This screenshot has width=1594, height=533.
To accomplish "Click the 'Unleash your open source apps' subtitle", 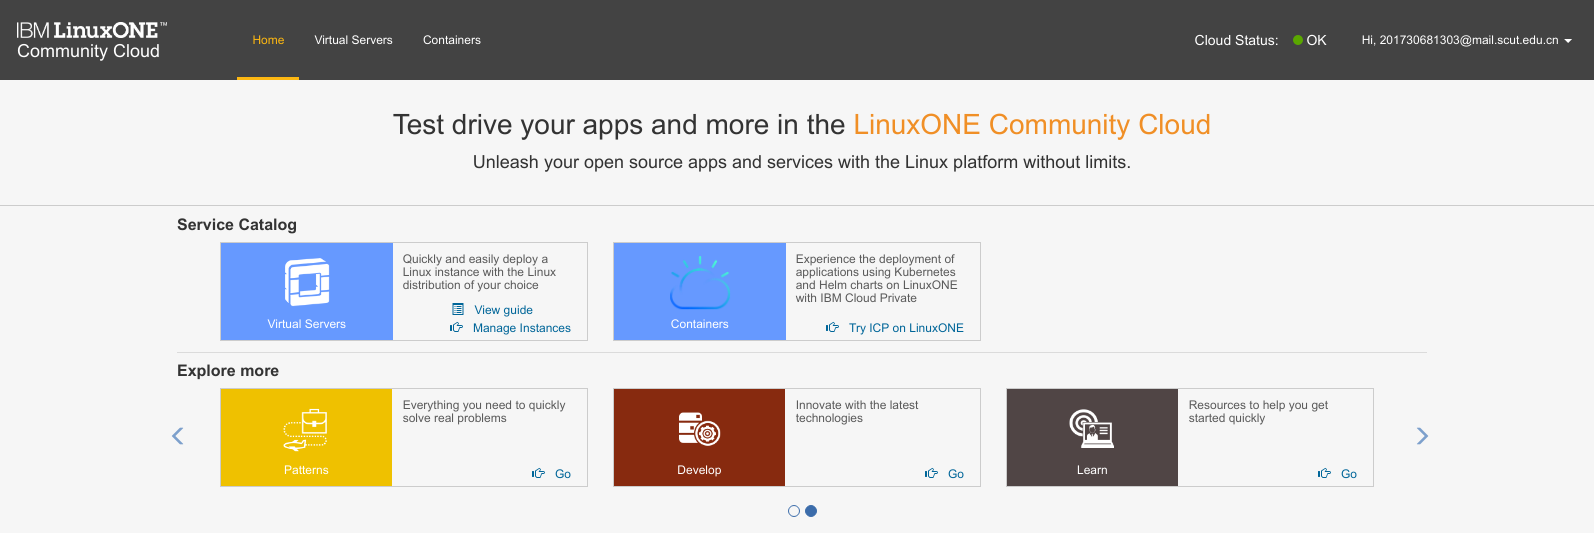I will click(x=802, y=162).
